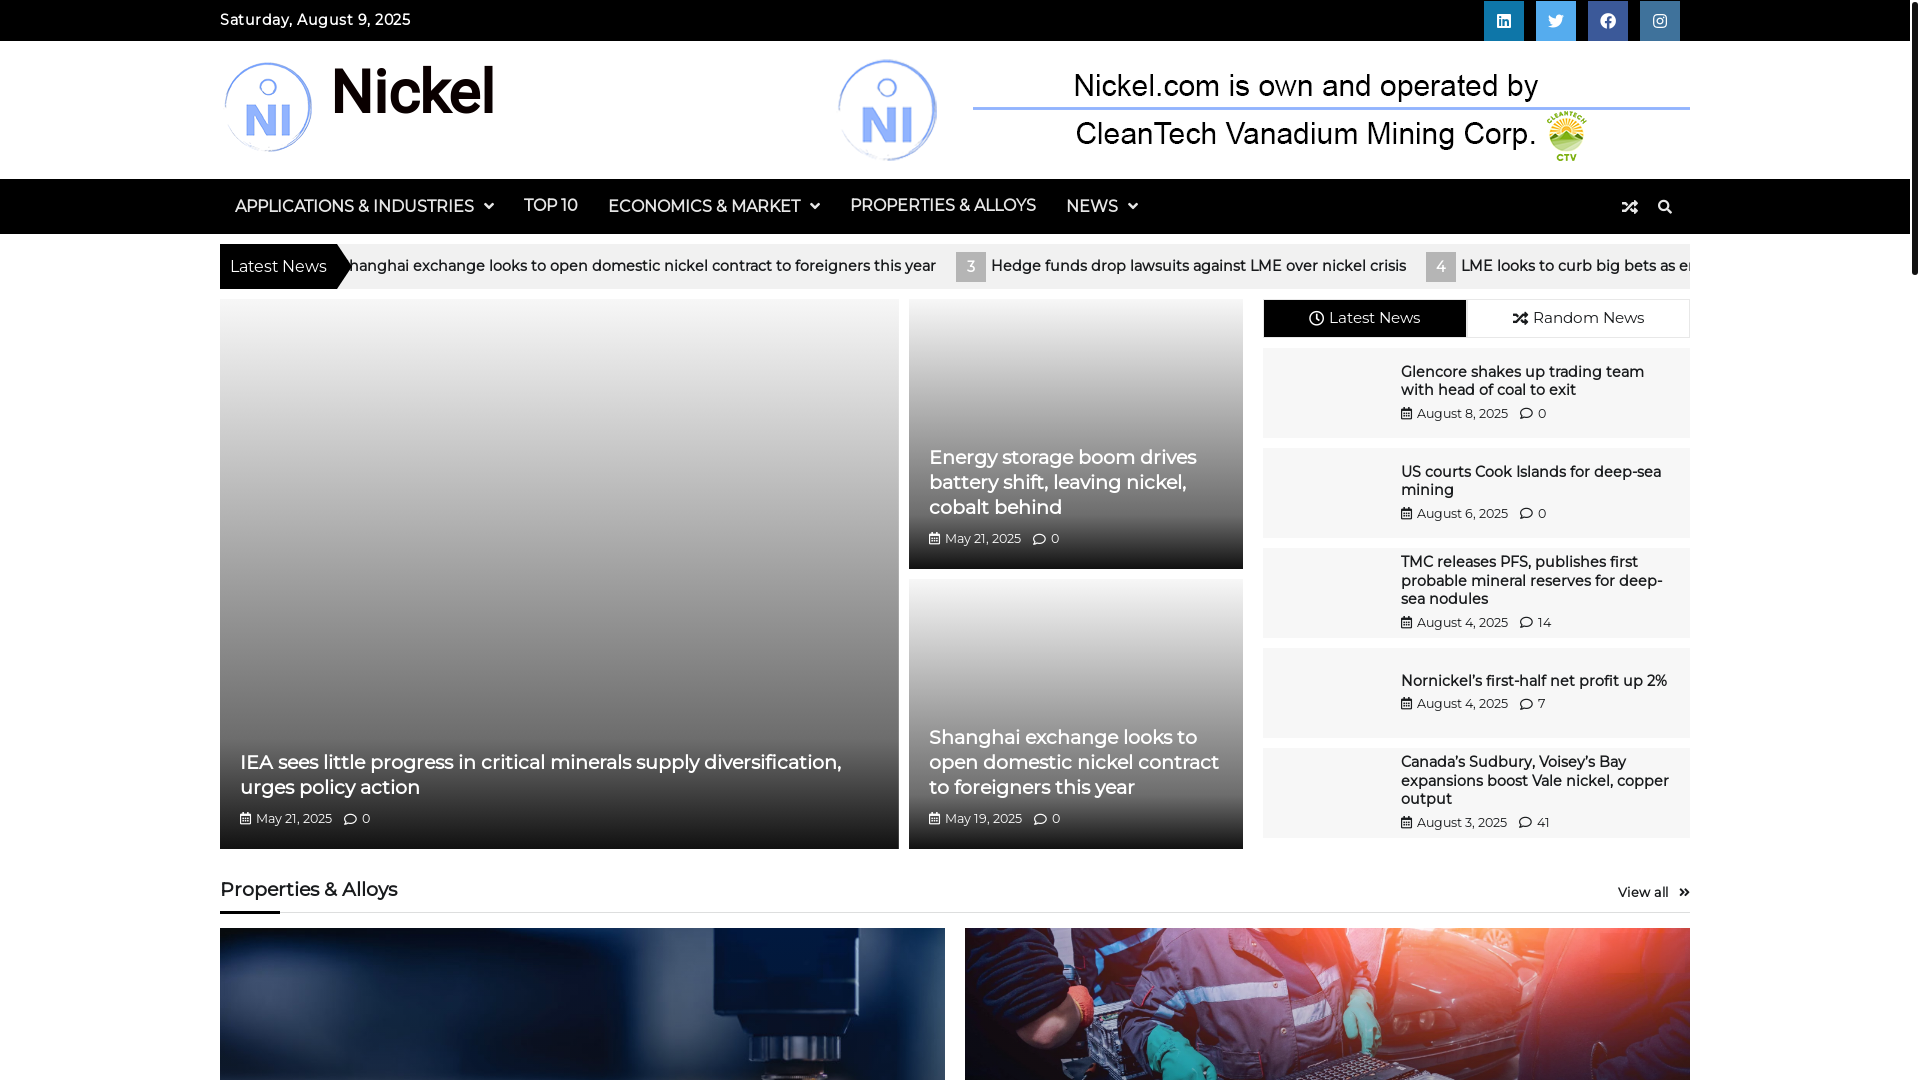Expand Applications & Industries menu
The height and width of the screenshot is (1080, 1920).
[x=364, y=207]
